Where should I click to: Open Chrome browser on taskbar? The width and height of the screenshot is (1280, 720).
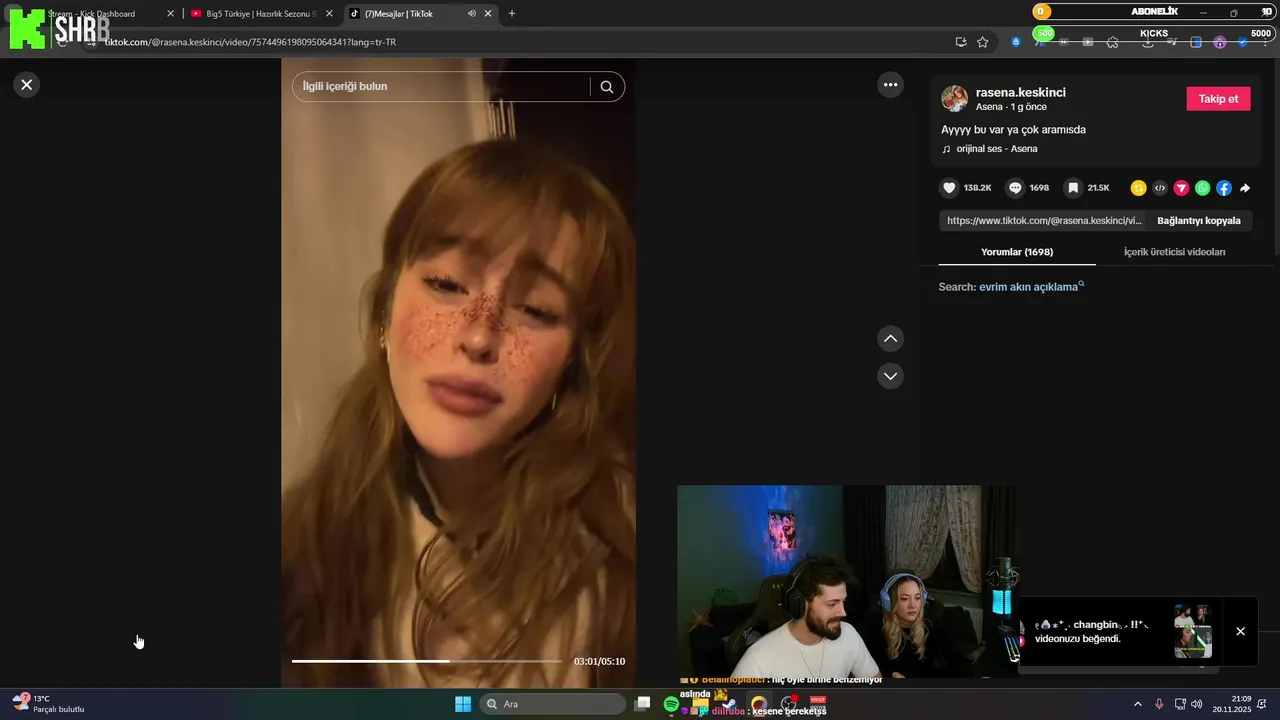coord(759,704)
